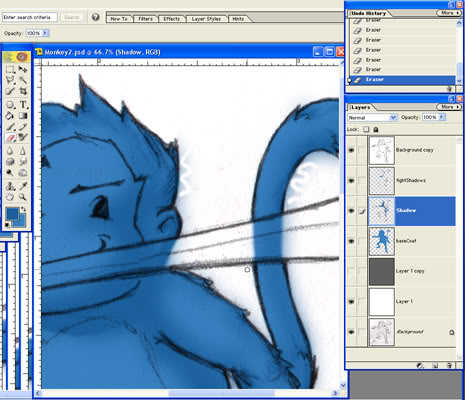The width and height of the screenshot is (465, 400).
Task: Open Eraser options Opacity slider arrow
Action: (45, 33)
